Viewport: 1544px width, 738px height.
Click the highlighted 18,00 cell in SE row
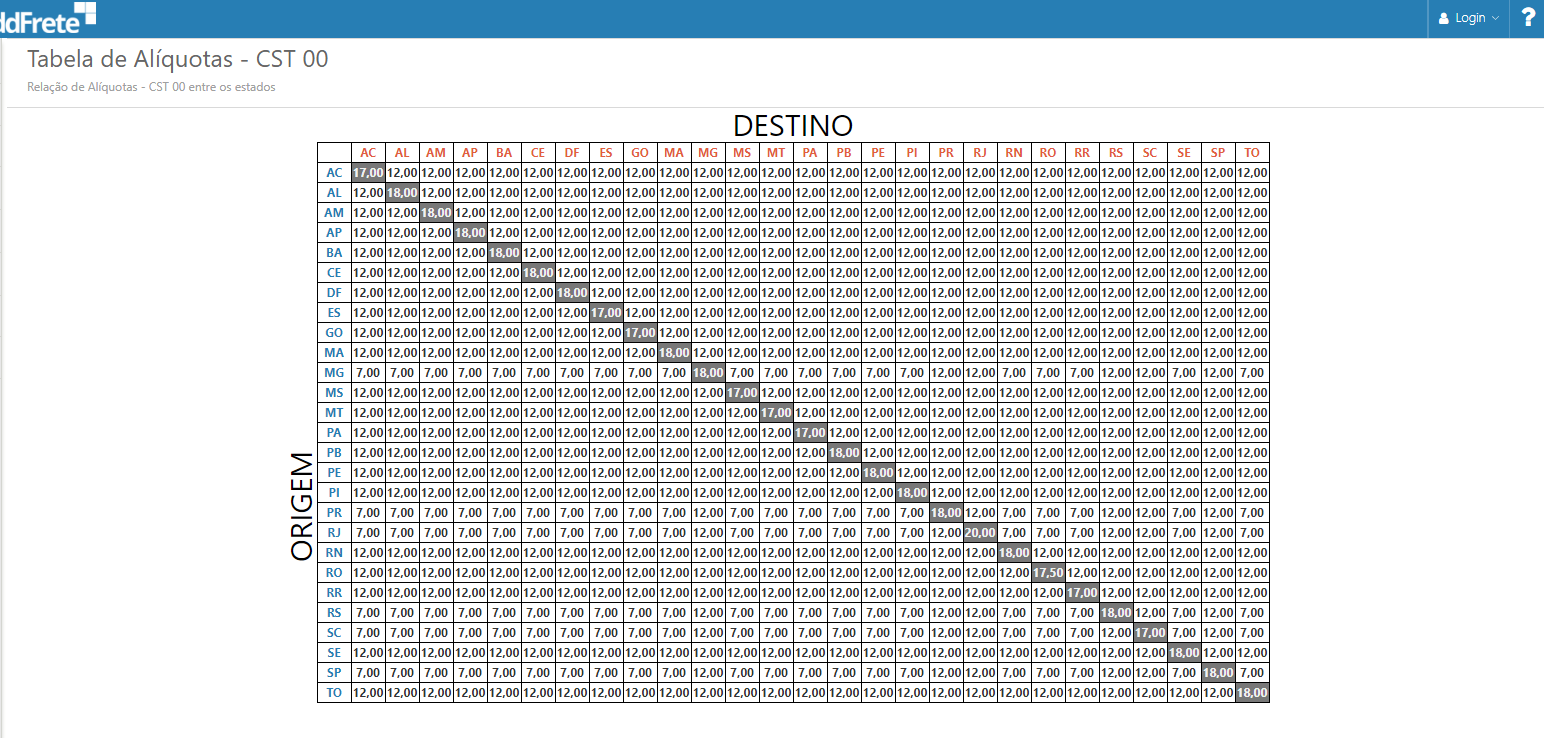(1184, 652)
